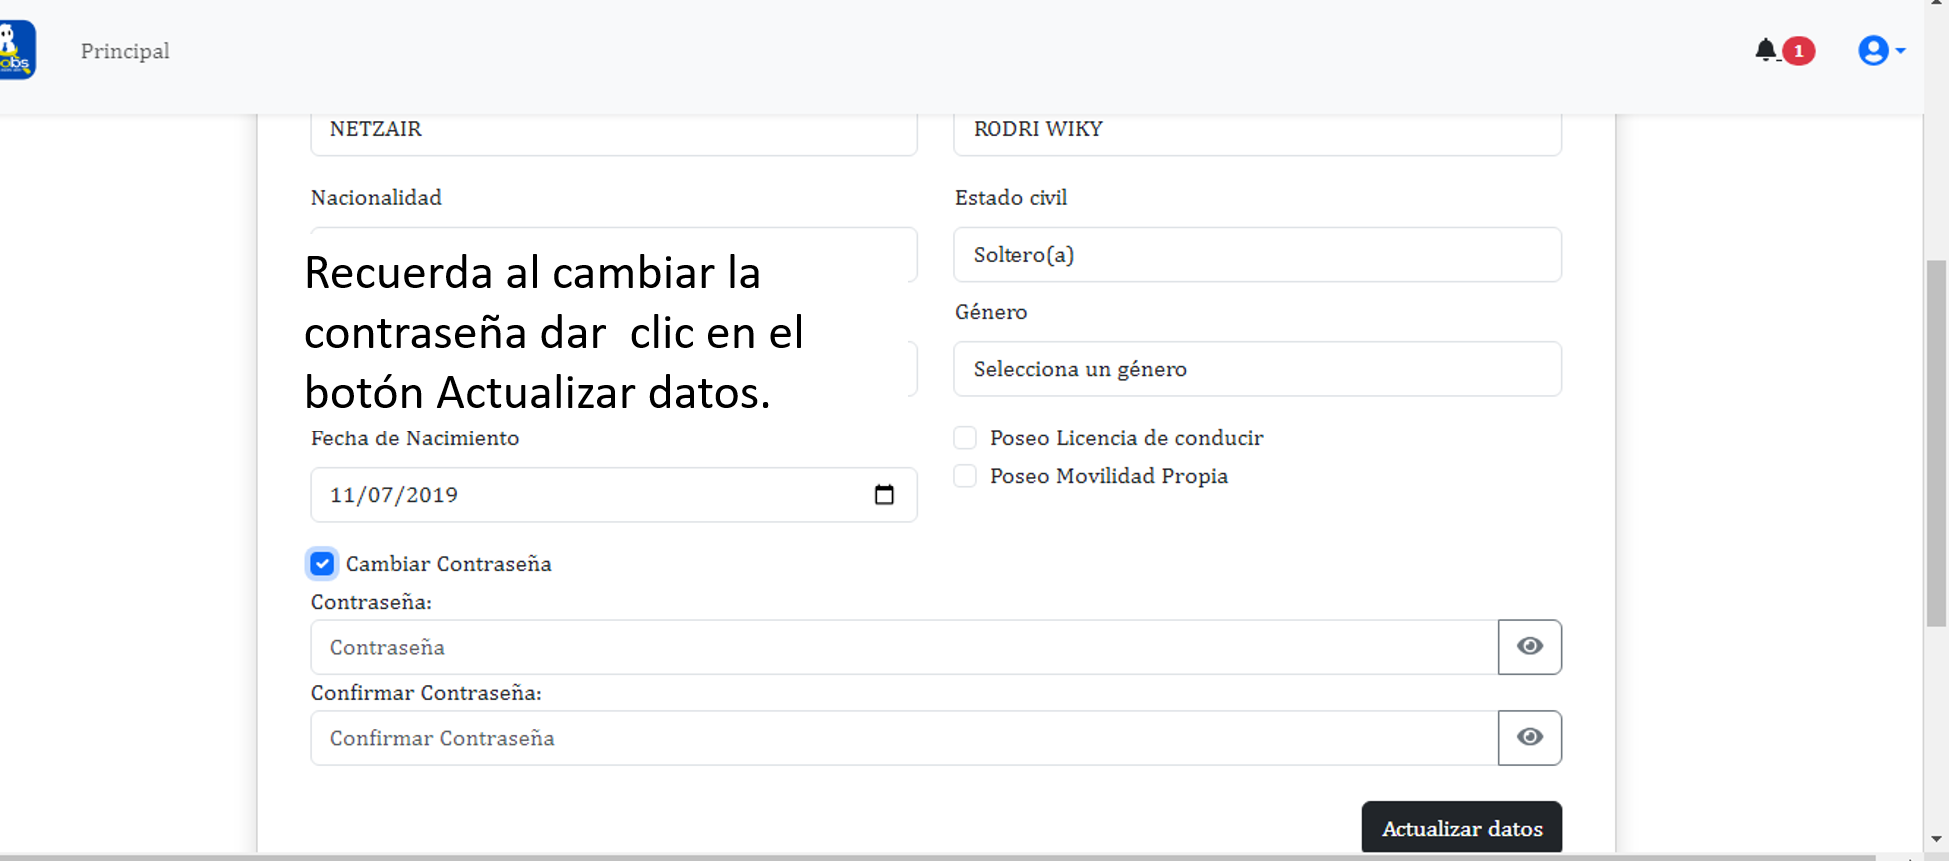
Task: Click the red notification badge showing 1
Action: pyautogui.click(x=1799, y=51)
